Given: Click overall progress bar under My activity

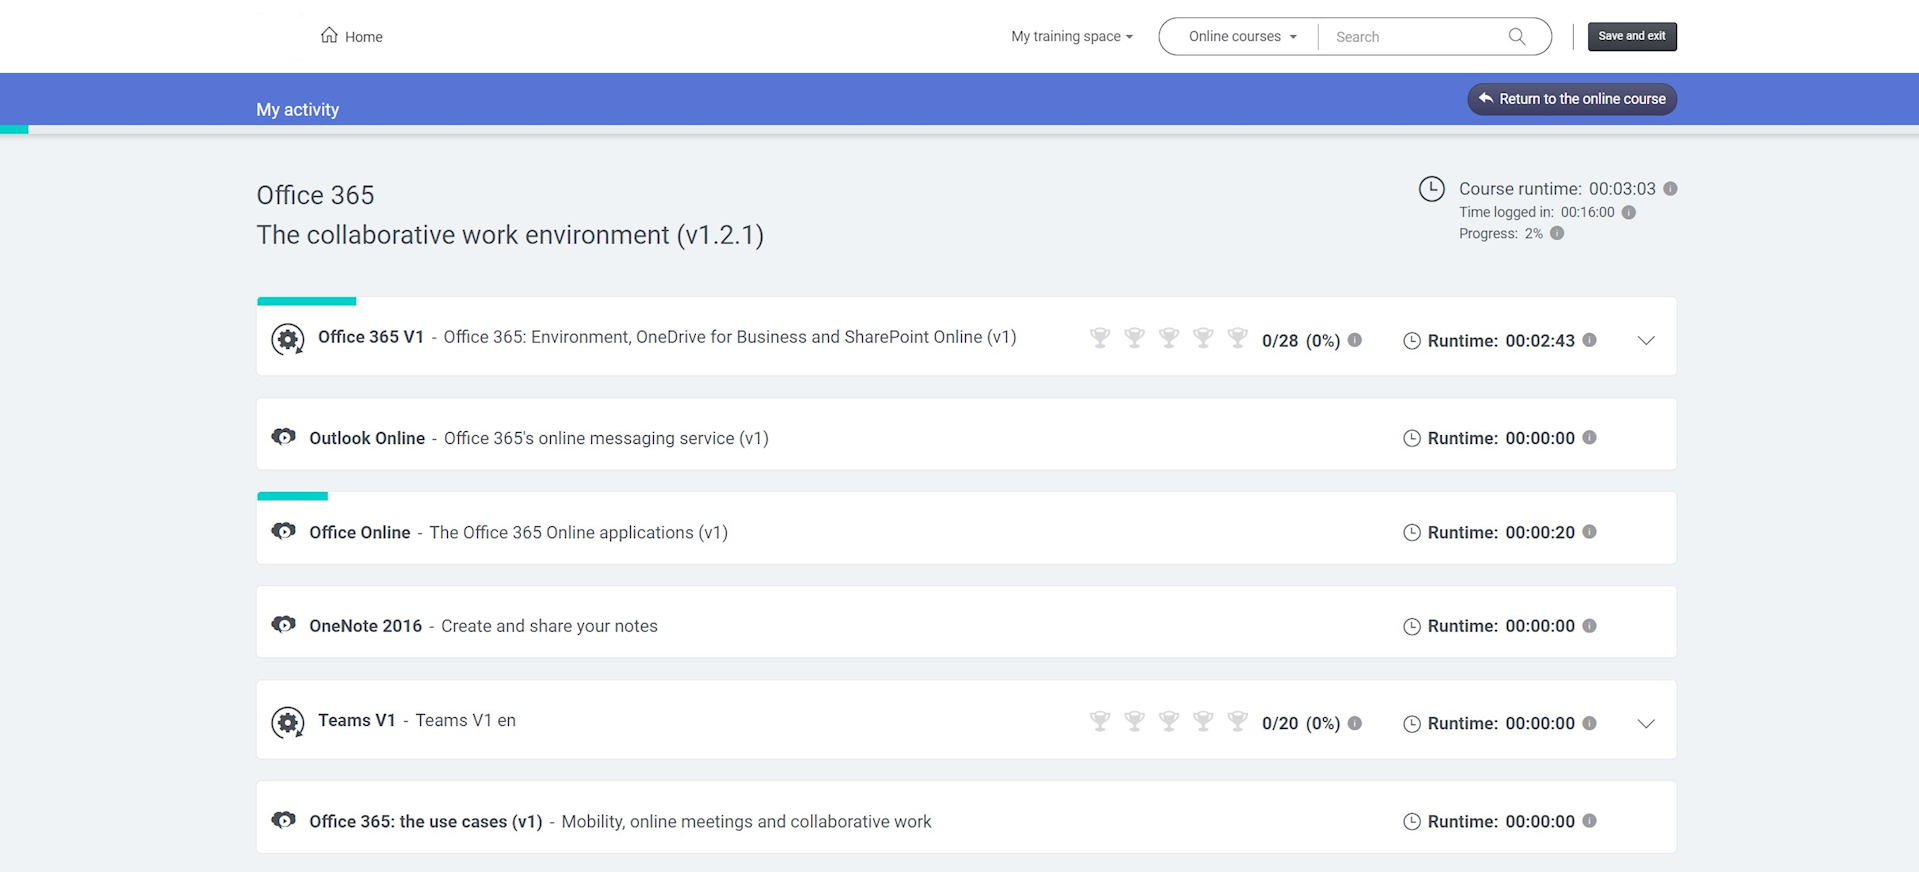Looking at the screenshot, I should tap(959, 129).
